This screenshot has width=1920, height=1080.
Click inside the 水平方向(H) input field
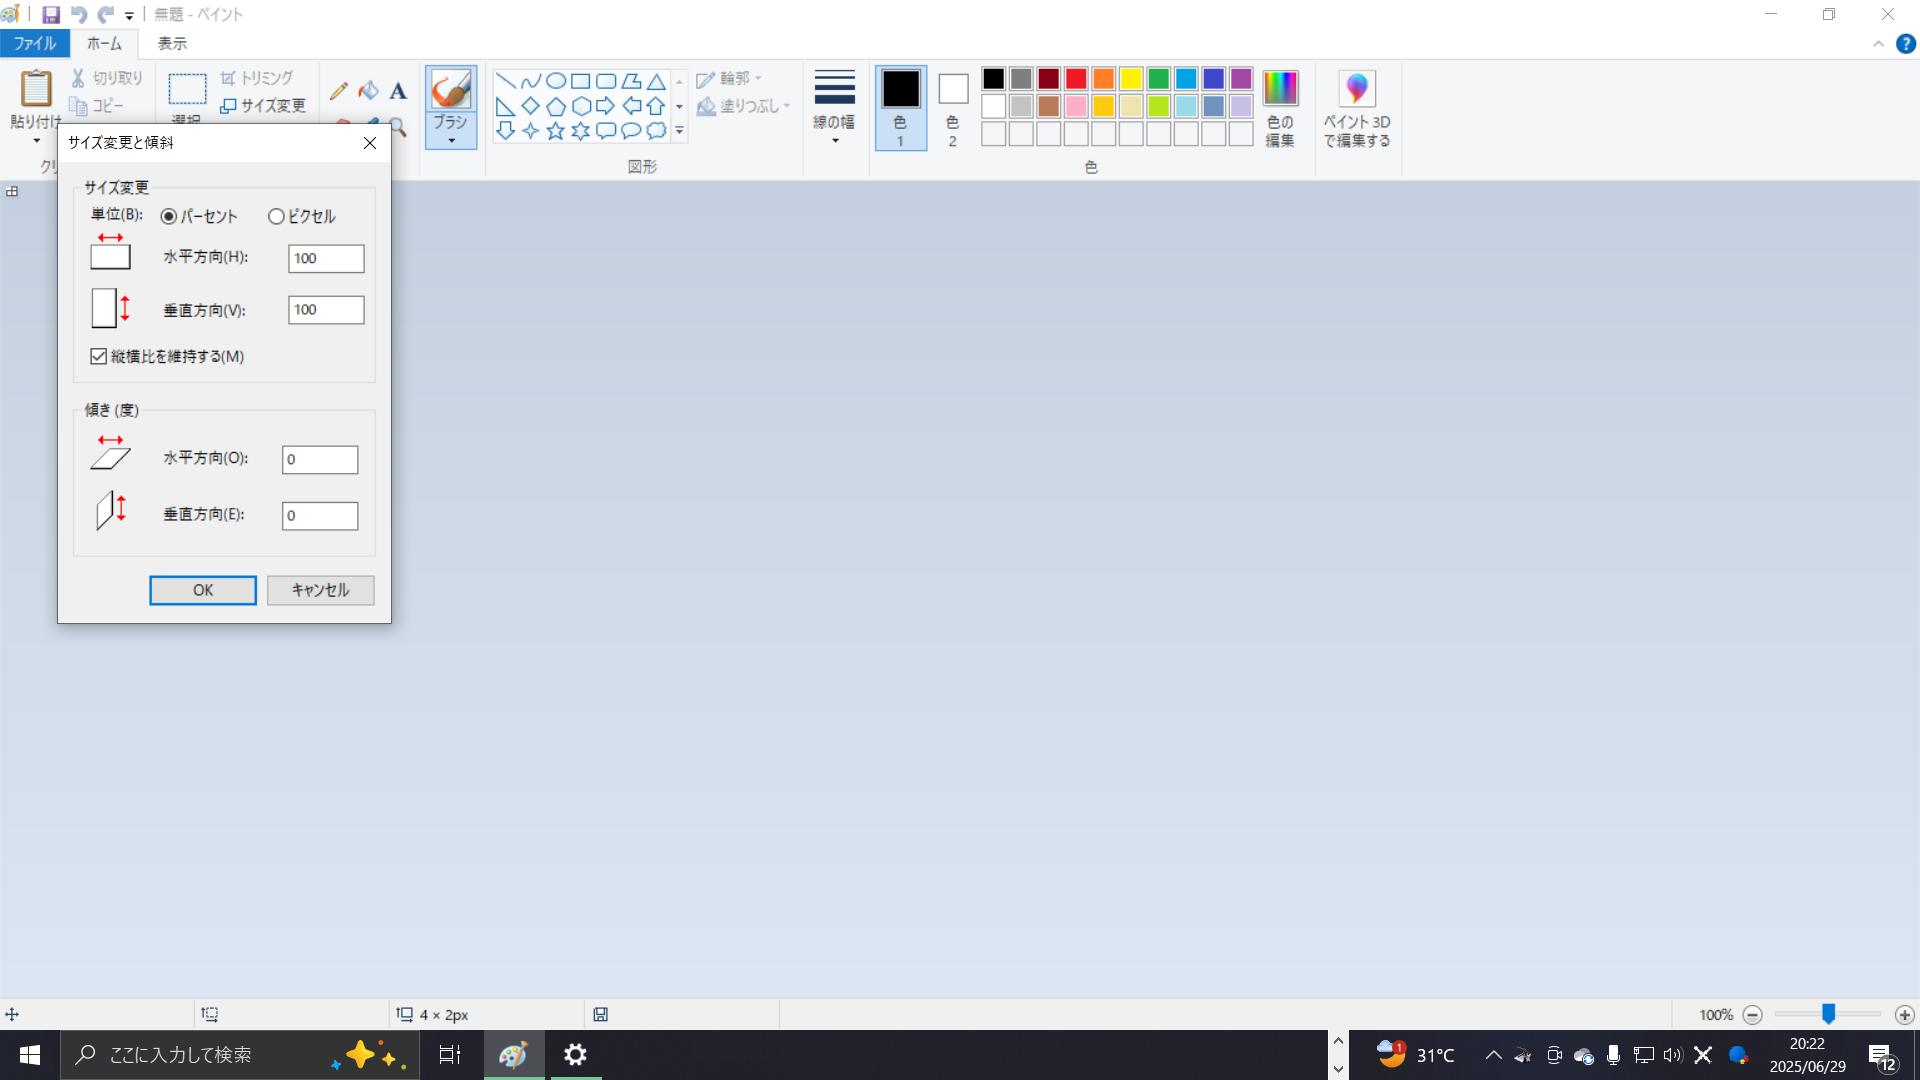pos(325,258)
